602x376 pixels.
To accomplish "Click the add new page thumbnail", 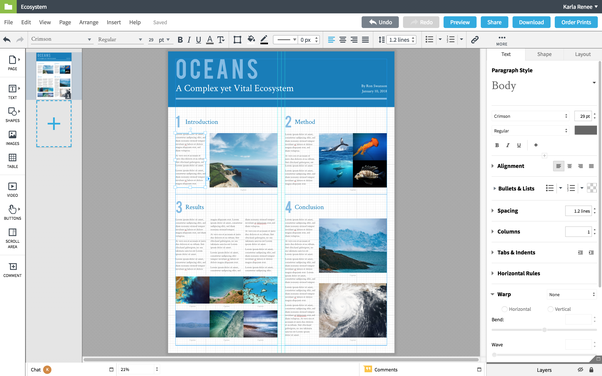I will tap(54, 124).
